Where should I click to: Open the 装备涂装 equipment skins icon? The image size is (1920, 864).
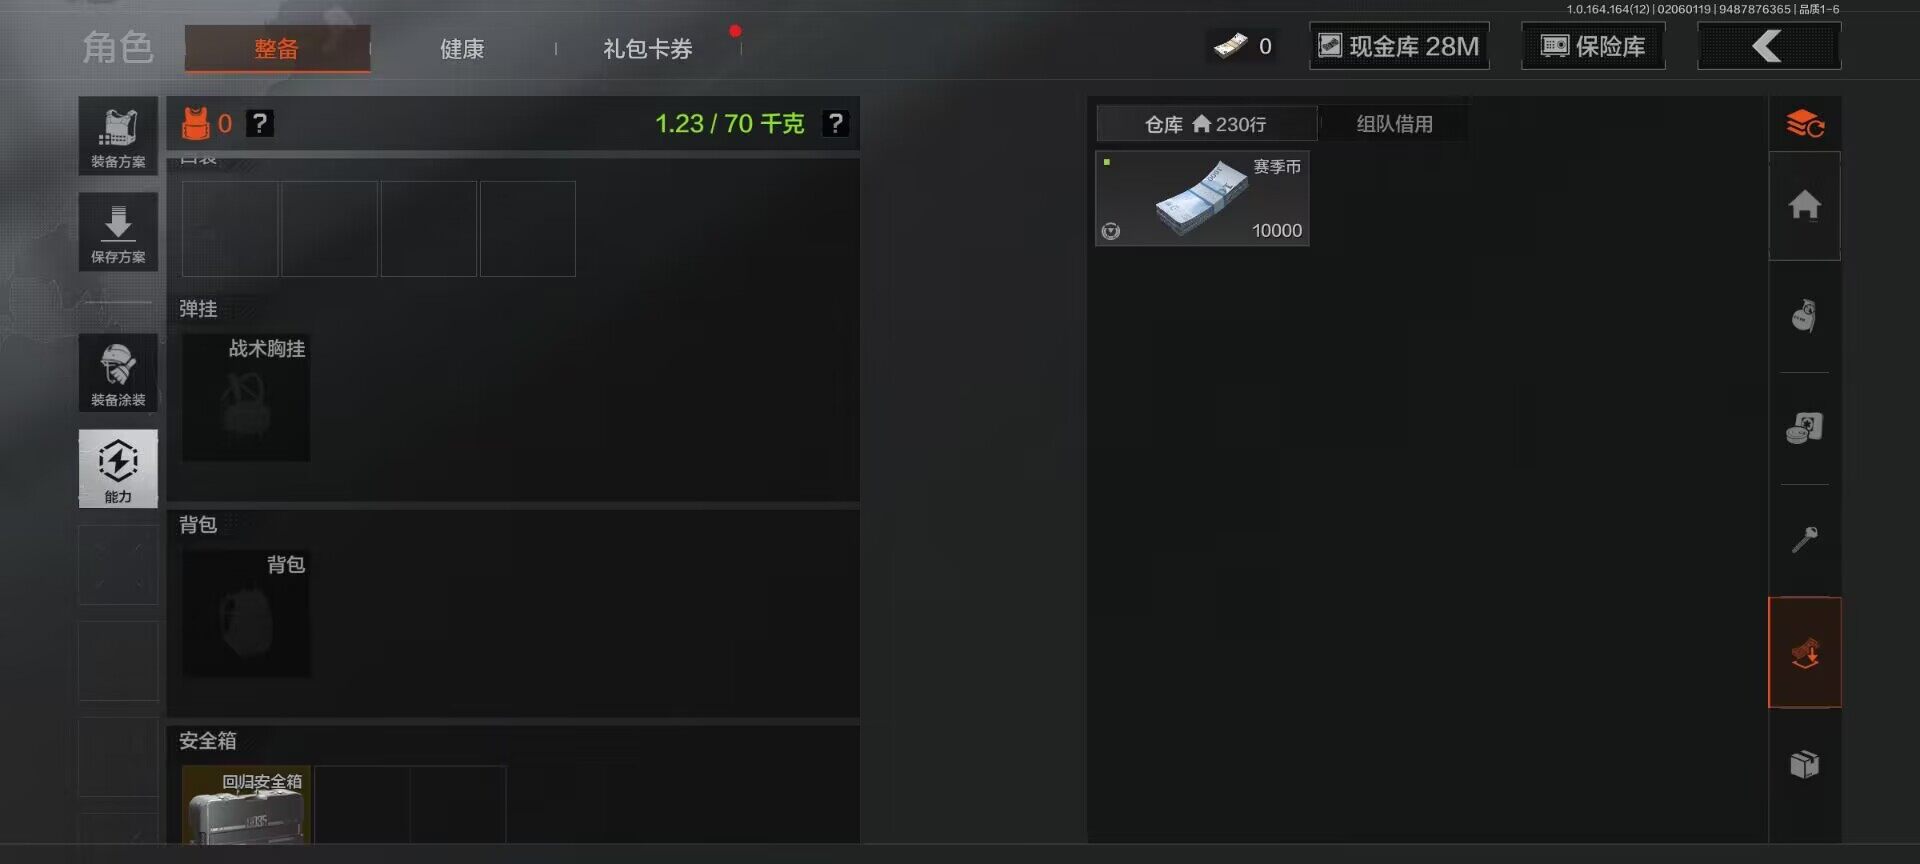(x=118, y=373)
